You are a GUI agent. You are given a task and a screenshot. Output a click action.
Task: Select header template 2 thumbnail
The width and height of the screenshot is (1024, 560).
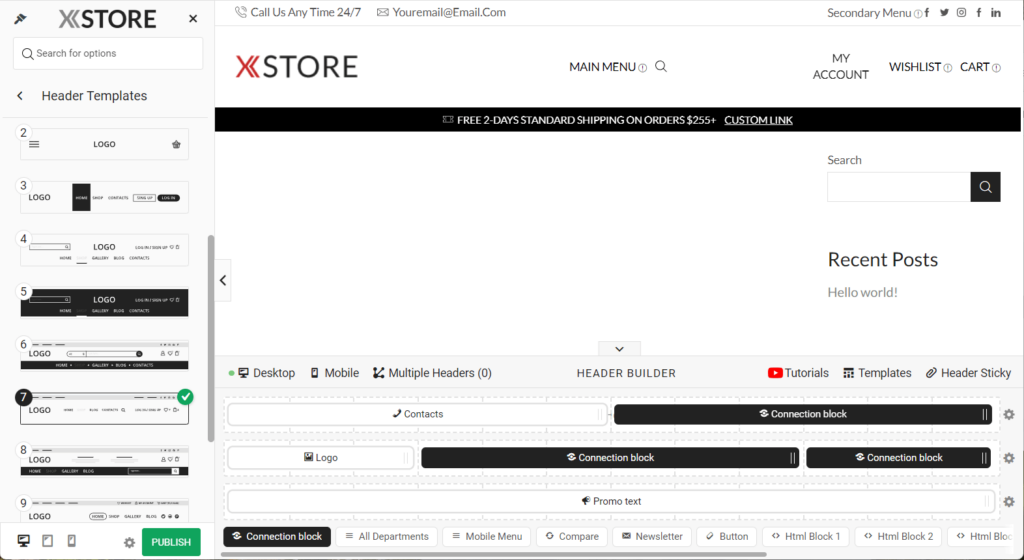[x=104, y=144]
